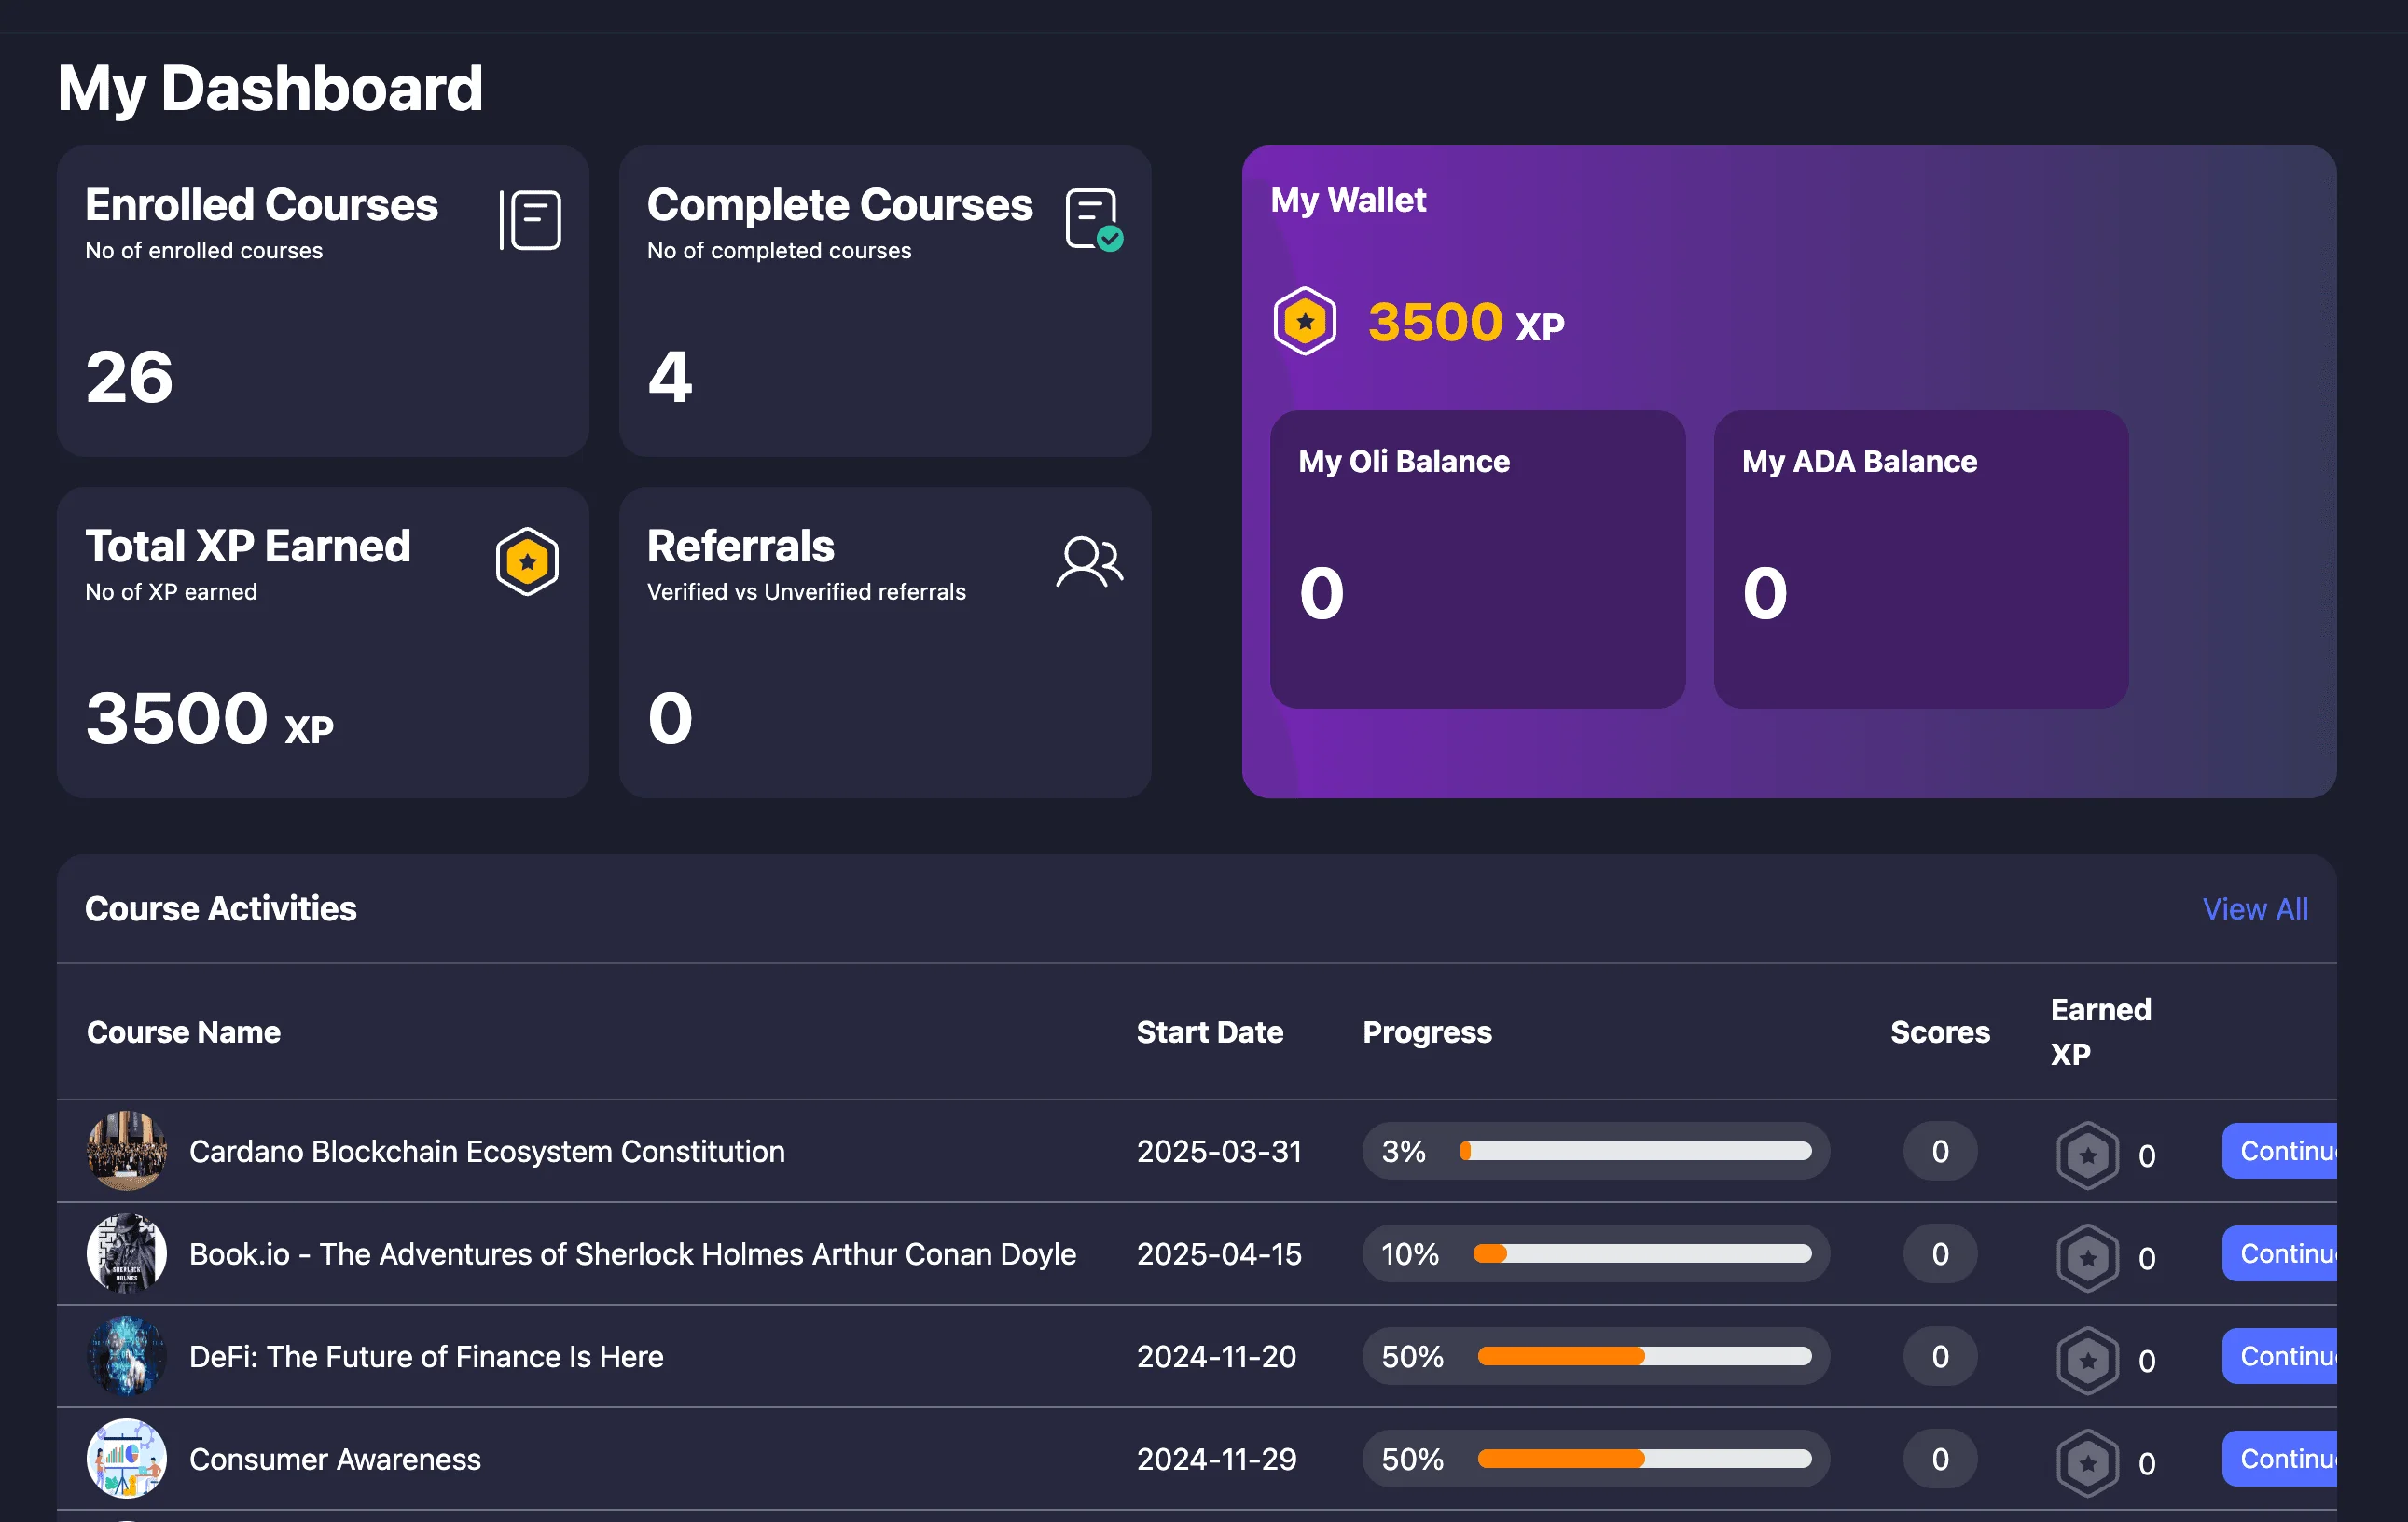2408x1522 pixels.
Task: Continue the Sherlock Holmes Book.io course
Action: pos(2281,1254)
